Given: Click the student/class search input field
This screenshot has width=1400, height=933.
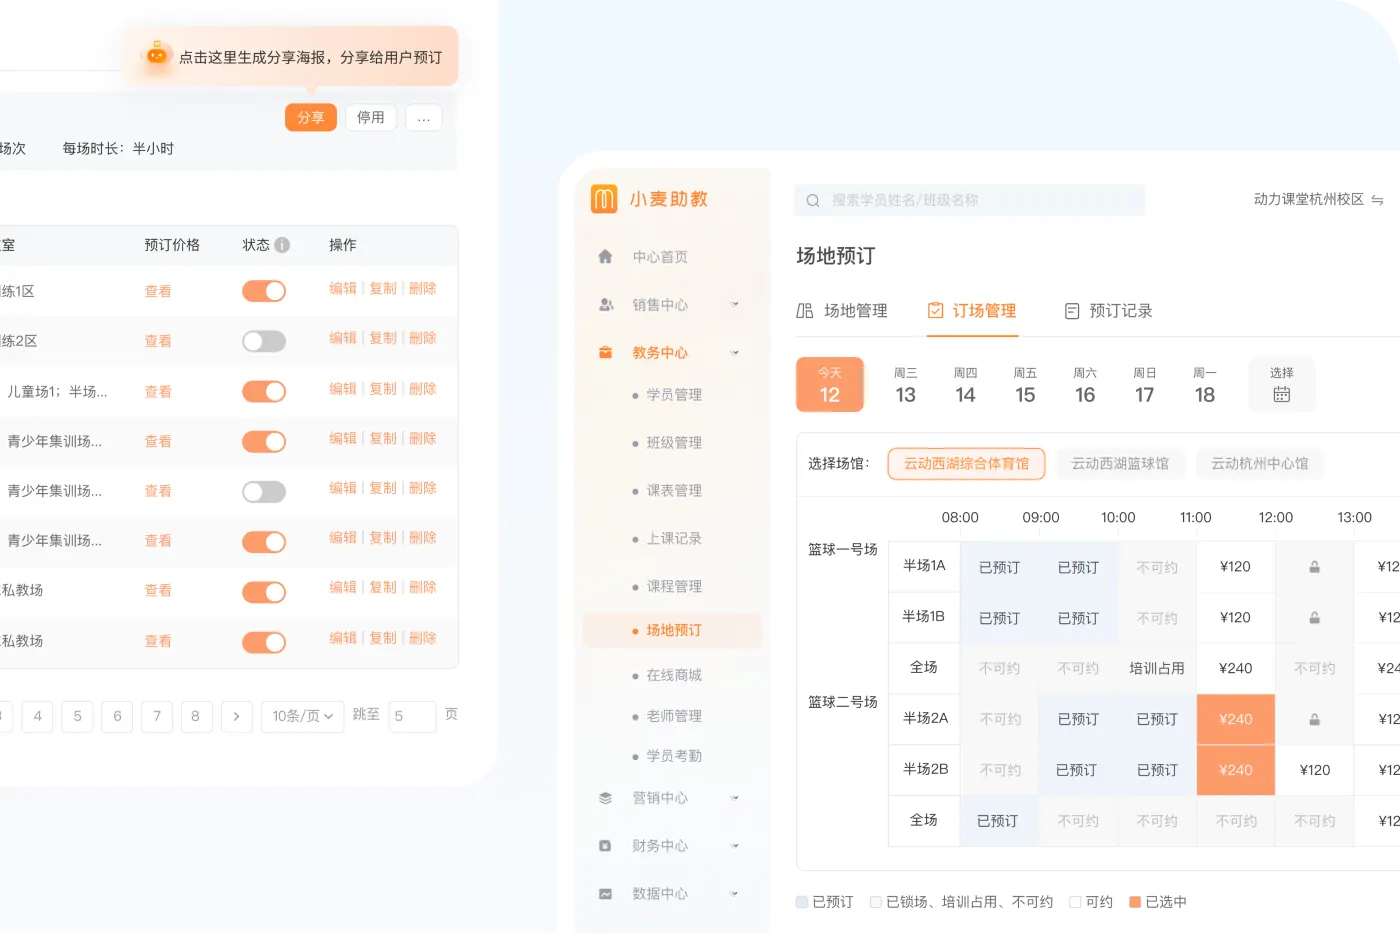Looking at the screenshot, I should click(969, 200).
